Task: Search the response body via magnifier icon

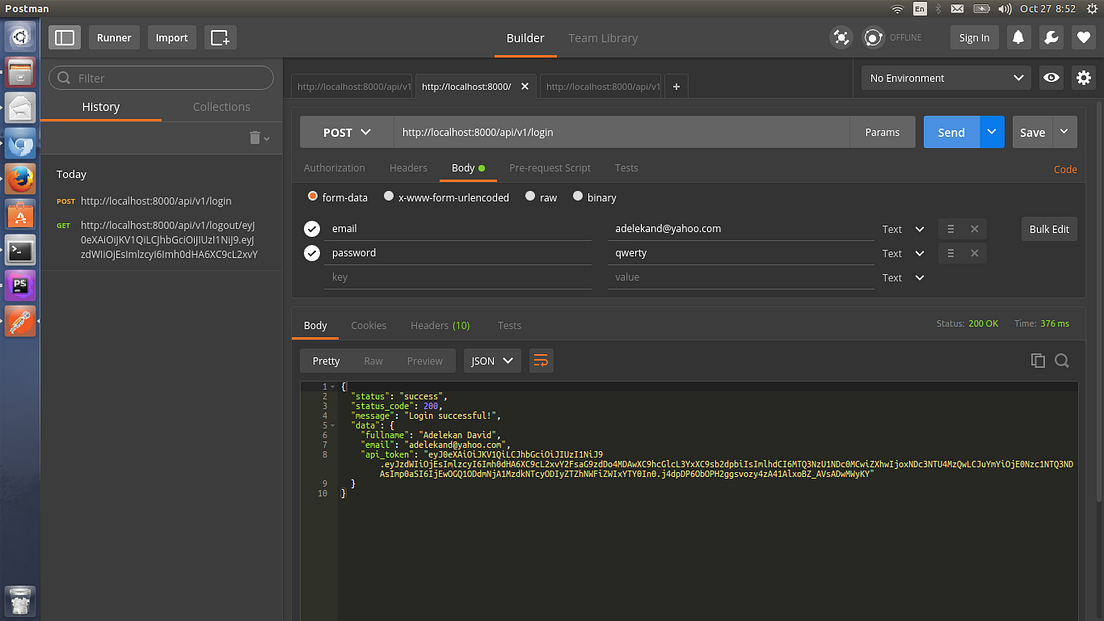Action: pos(1062,360)
